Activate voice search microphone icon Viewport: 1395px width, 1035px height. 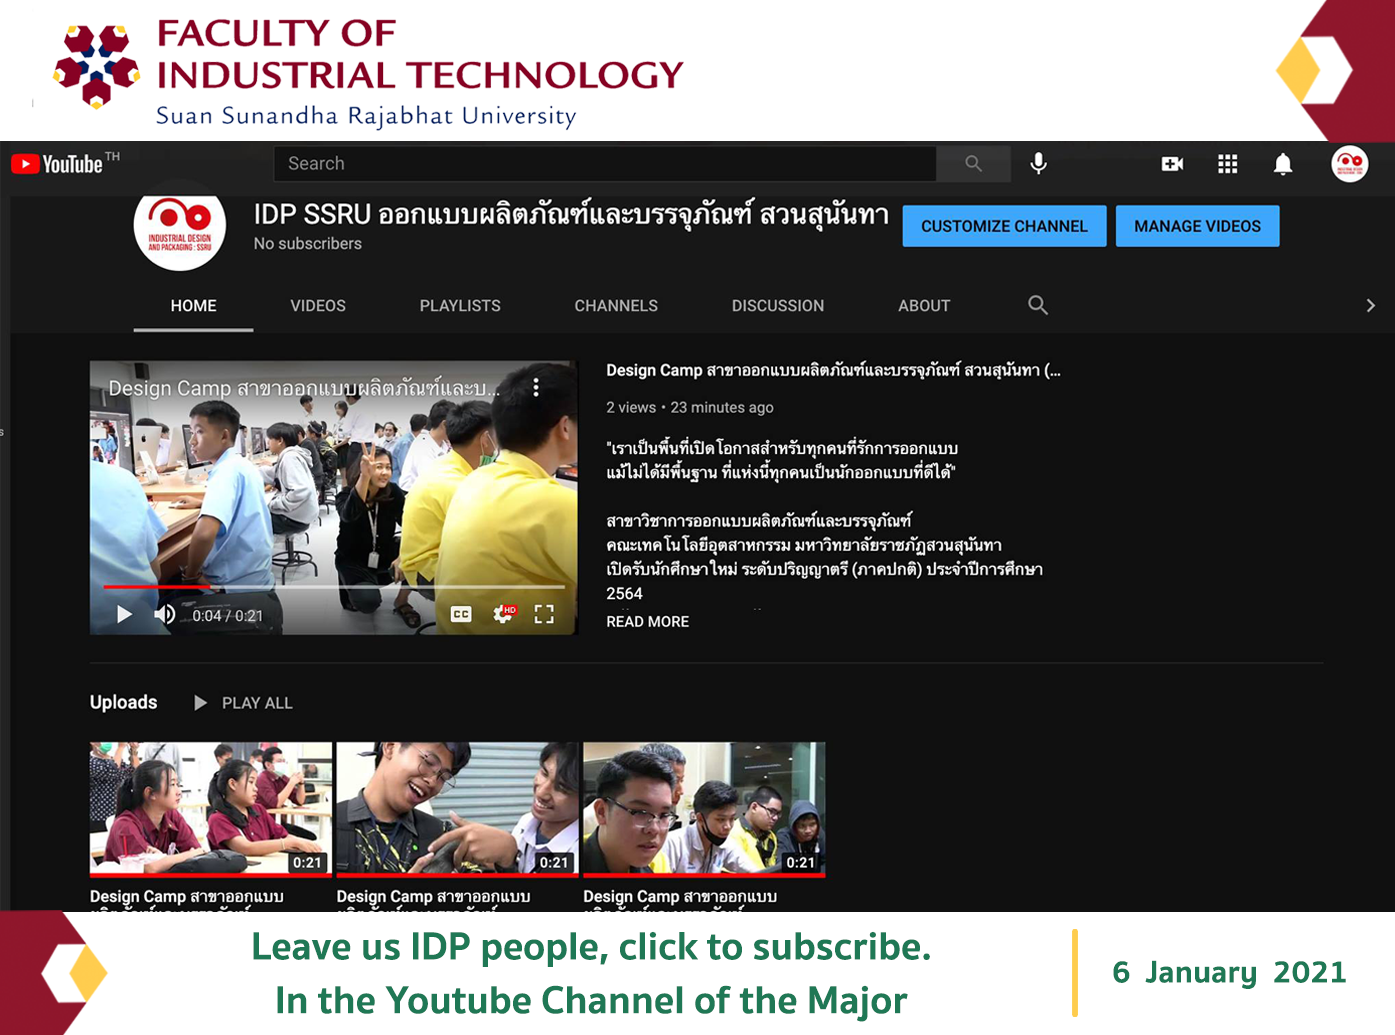(x=1039, y=163)
